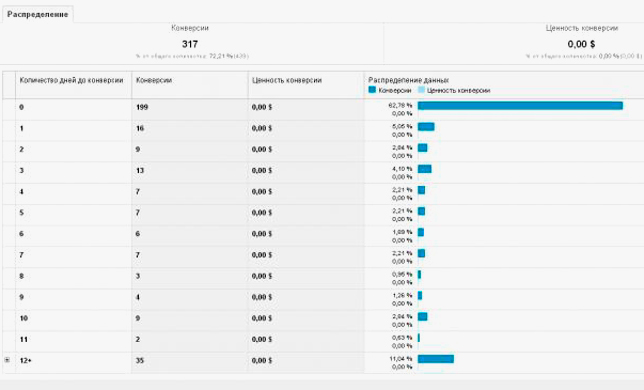This screenshot has height=390, width=644.
Task: Click the Распределение данных column header
Action: [x=408, y=80]
